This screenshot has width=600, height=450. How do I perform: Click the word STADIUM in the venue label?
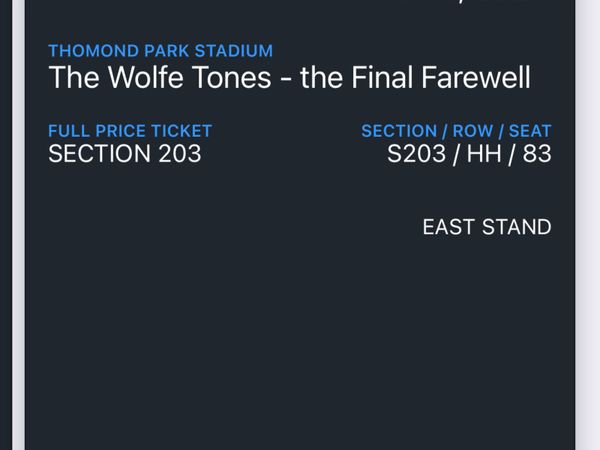(234, 51)
